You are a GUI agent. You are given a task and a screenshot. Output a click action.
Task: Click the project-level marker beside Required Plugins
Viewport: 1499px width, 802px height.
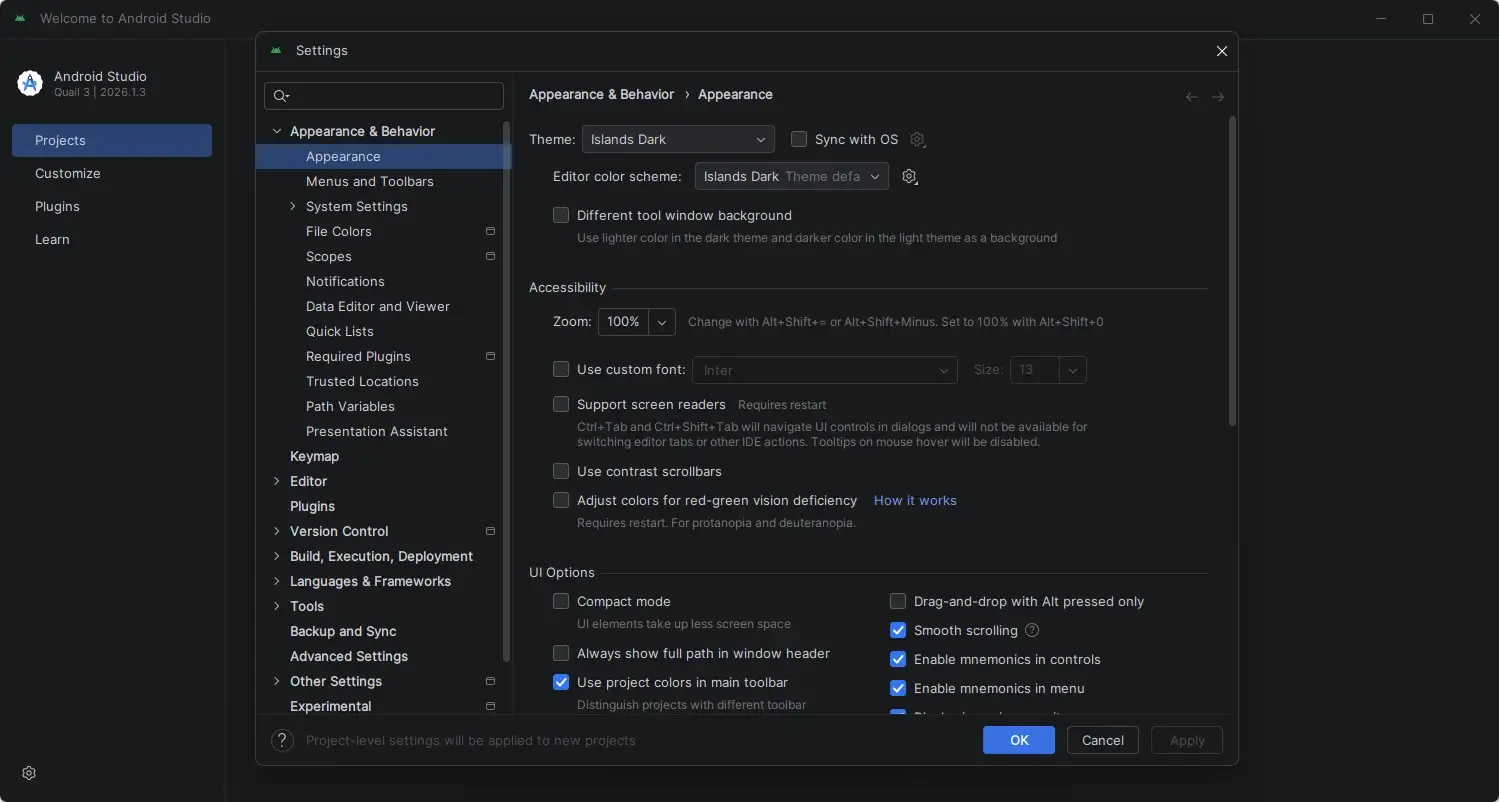490,356
